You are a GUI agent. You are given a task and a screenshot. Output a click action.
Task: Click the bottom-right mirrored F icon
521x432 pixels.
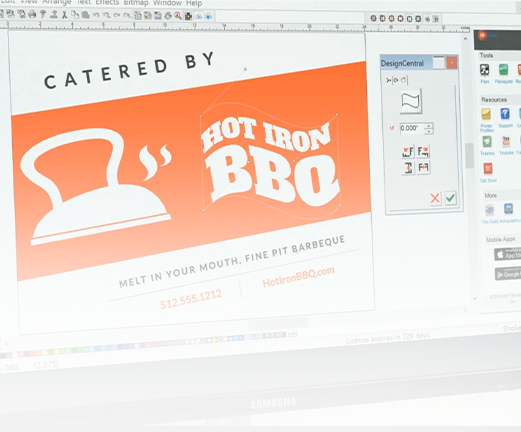tap(423, 167)
